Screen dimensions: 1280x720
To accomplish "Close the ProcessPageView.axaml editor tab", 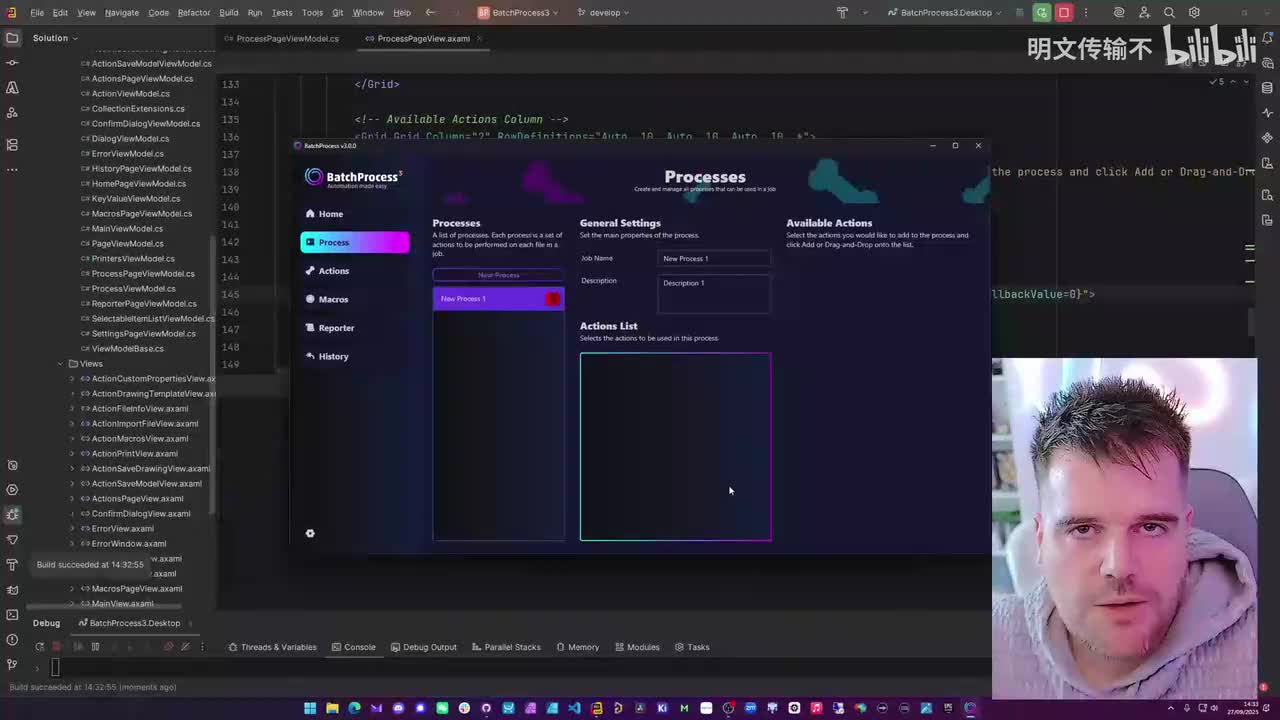I will 479,39.
